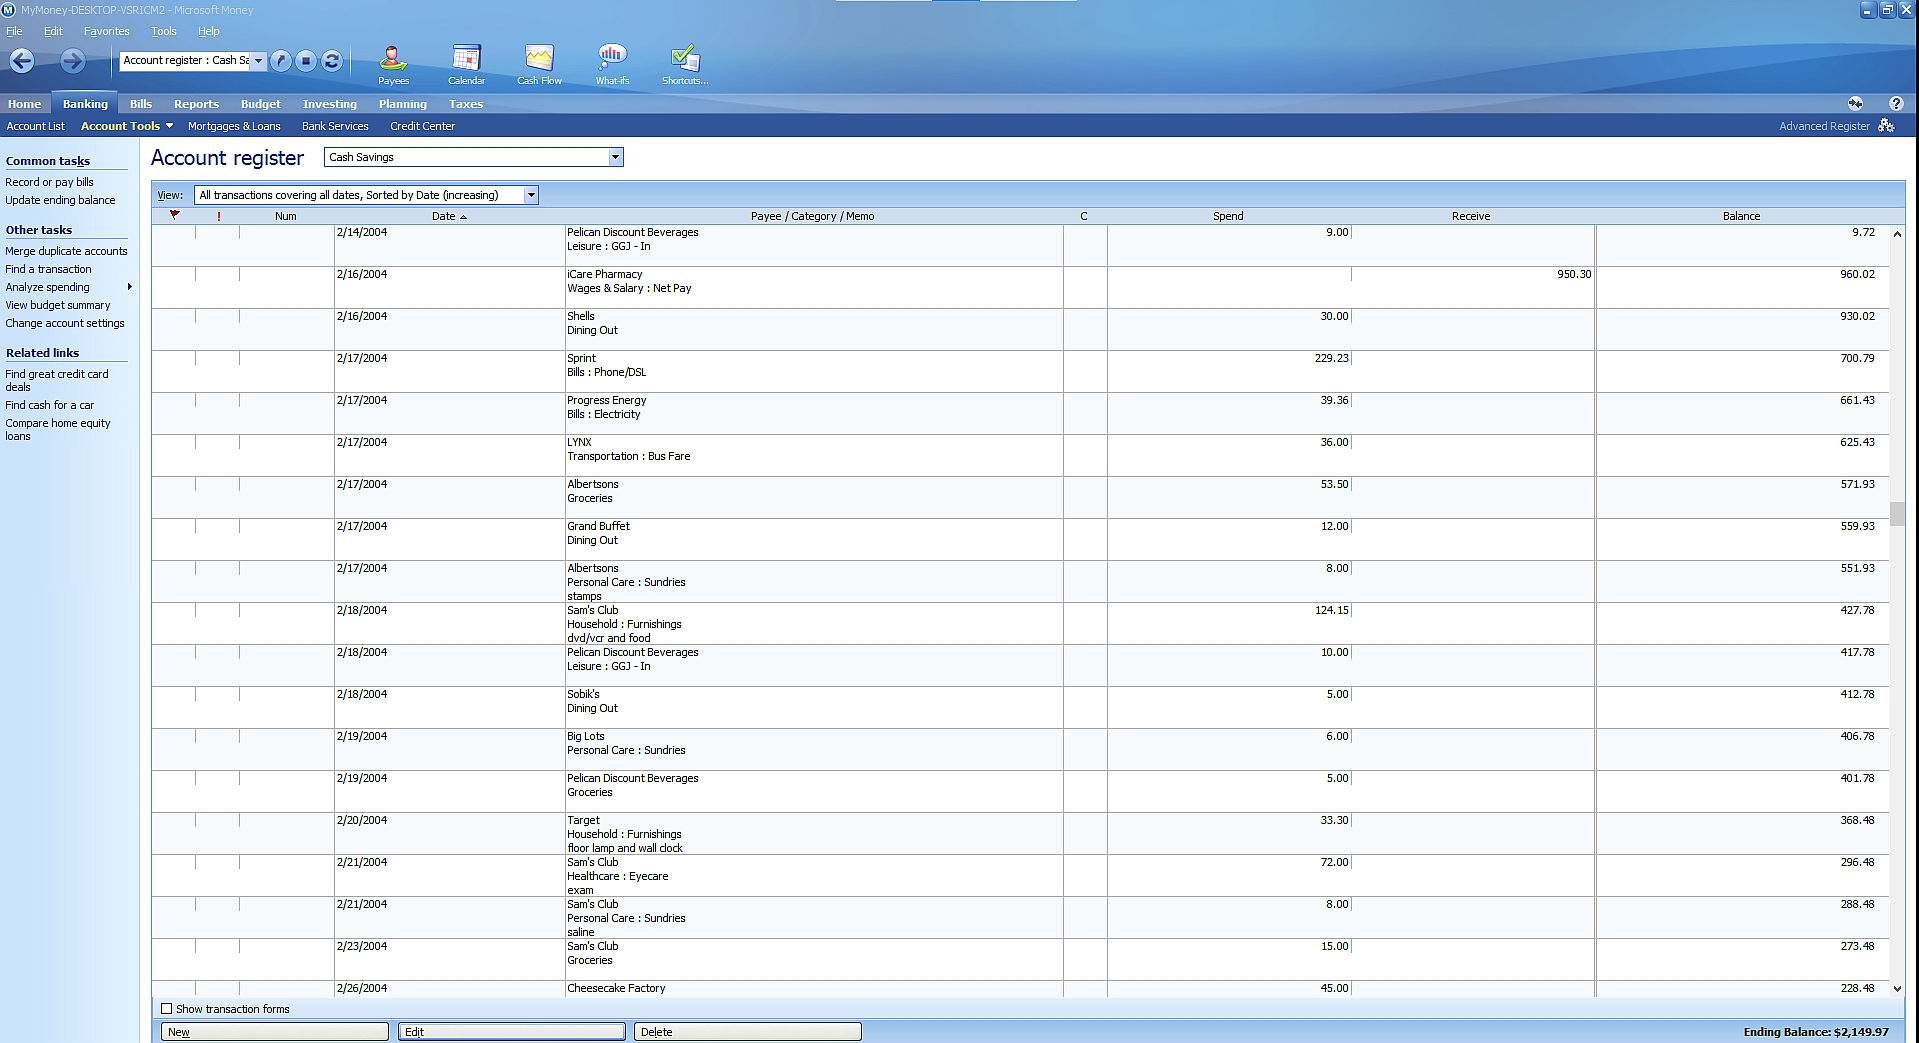Select the Target Household : Furnishings transaction
Image resolution: width=1919 pixels, height=1043 pixels.
tap(1021, 833)
